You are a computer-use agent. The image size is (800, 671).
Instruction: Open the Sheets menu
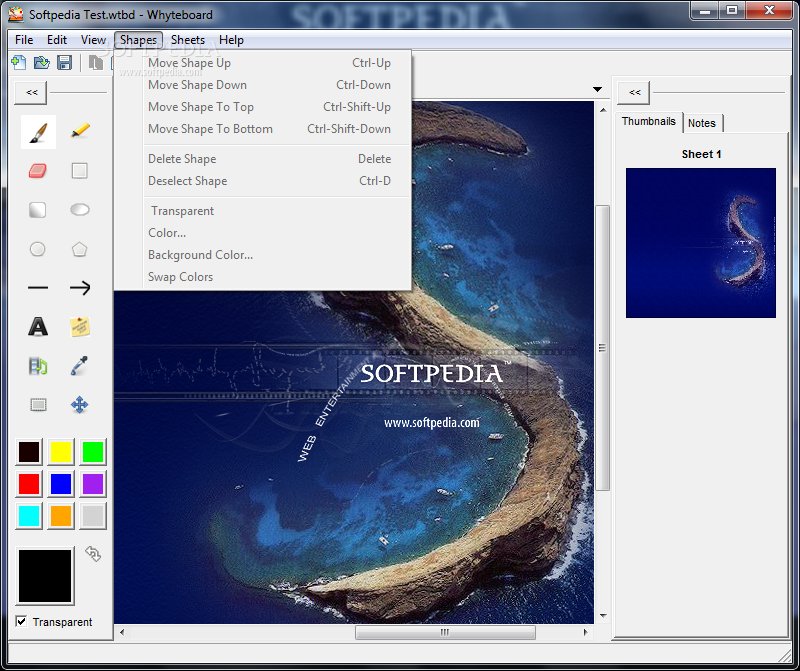click(x=188, y=40)
